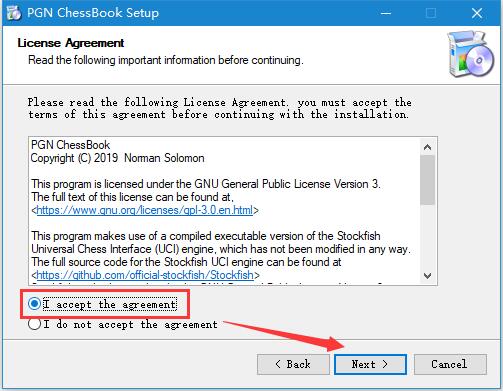Cancel the installation

coord(450,364)
